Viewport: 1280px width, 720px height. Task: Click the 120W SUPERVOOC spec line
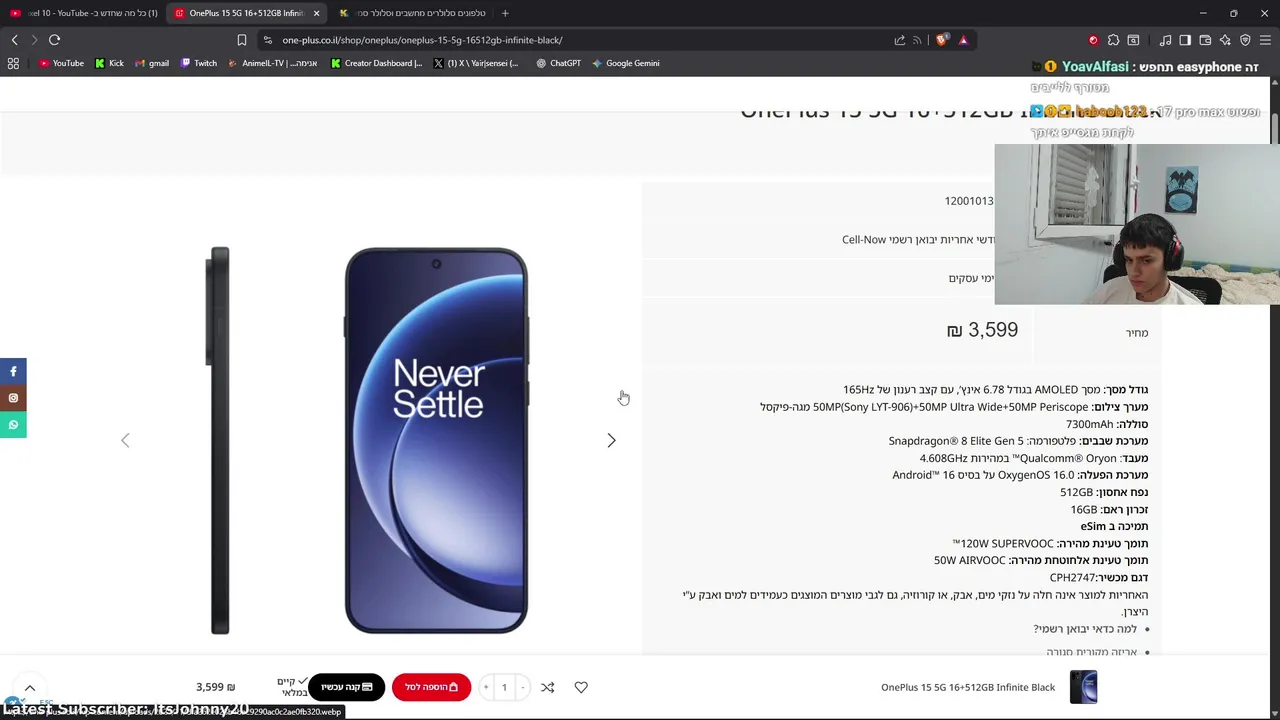tap(1050, 543)
